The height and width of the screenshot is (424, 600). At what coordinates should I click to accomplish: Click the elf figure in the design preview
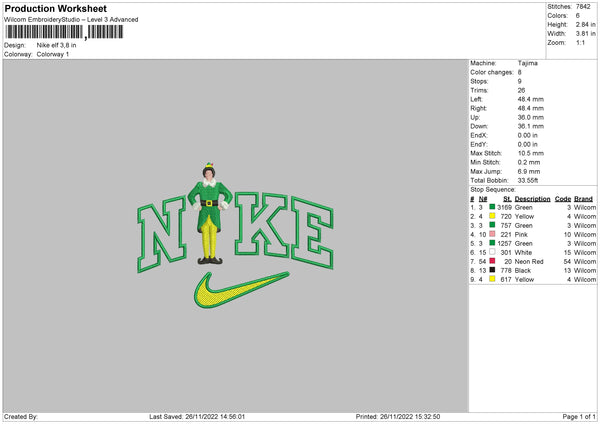coord(210,214)
